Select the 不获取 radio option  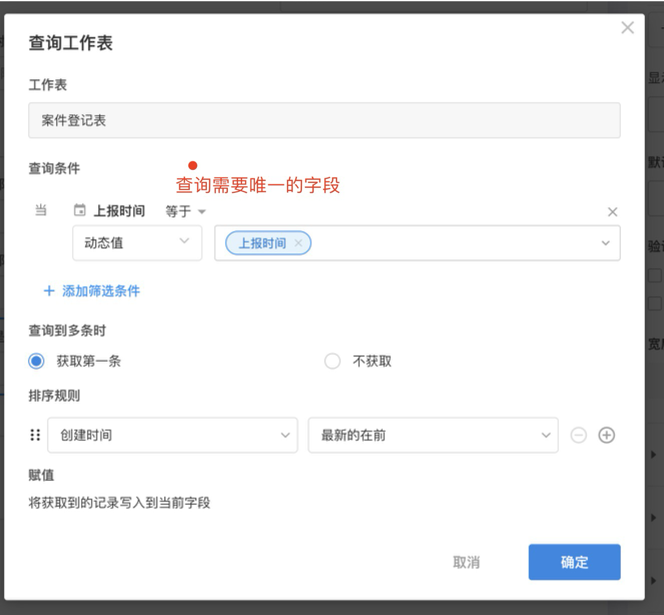click(x=332, y=361)
